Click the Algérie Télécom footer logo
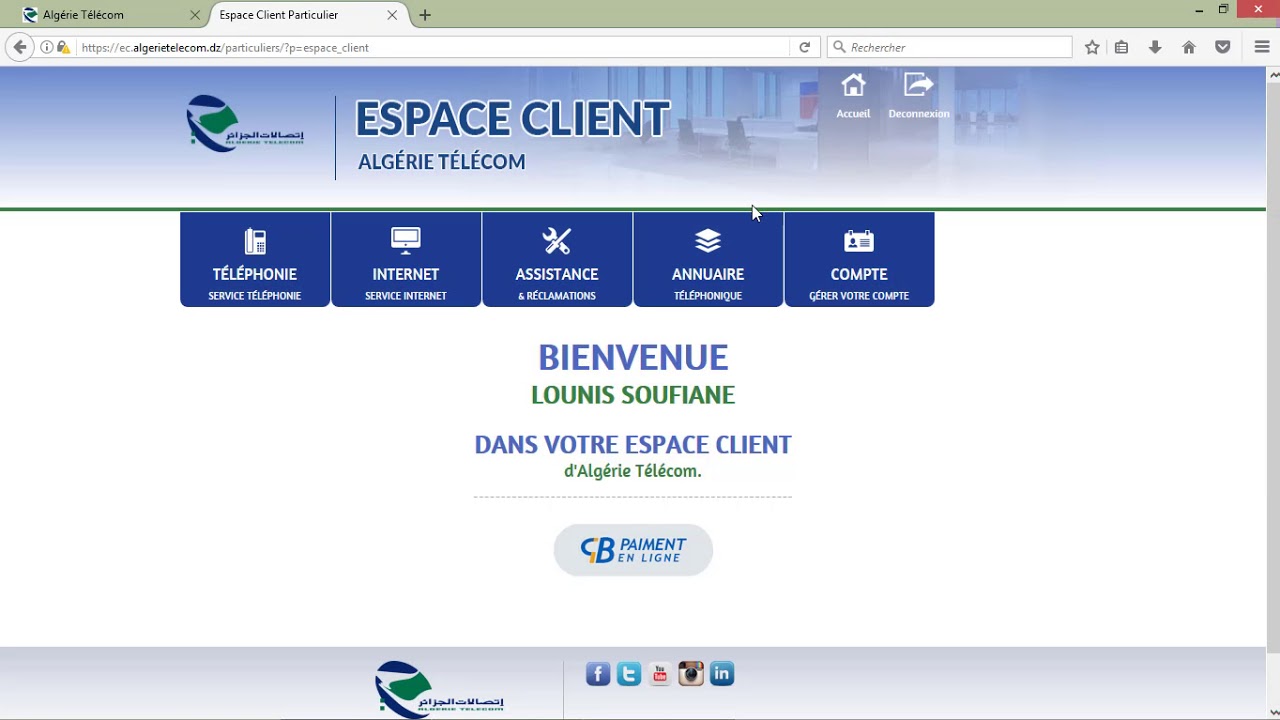 click(439, 689)
